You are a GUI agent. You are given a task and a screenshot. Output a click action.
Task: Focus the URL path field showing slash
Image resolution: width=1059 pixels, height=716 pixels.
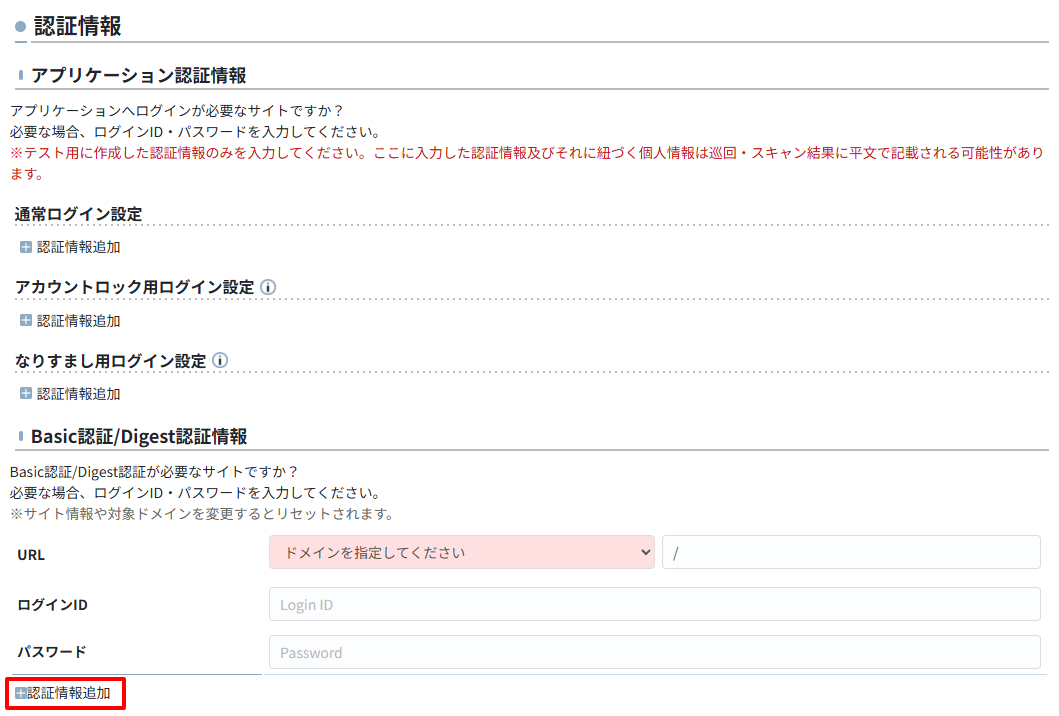851,553
